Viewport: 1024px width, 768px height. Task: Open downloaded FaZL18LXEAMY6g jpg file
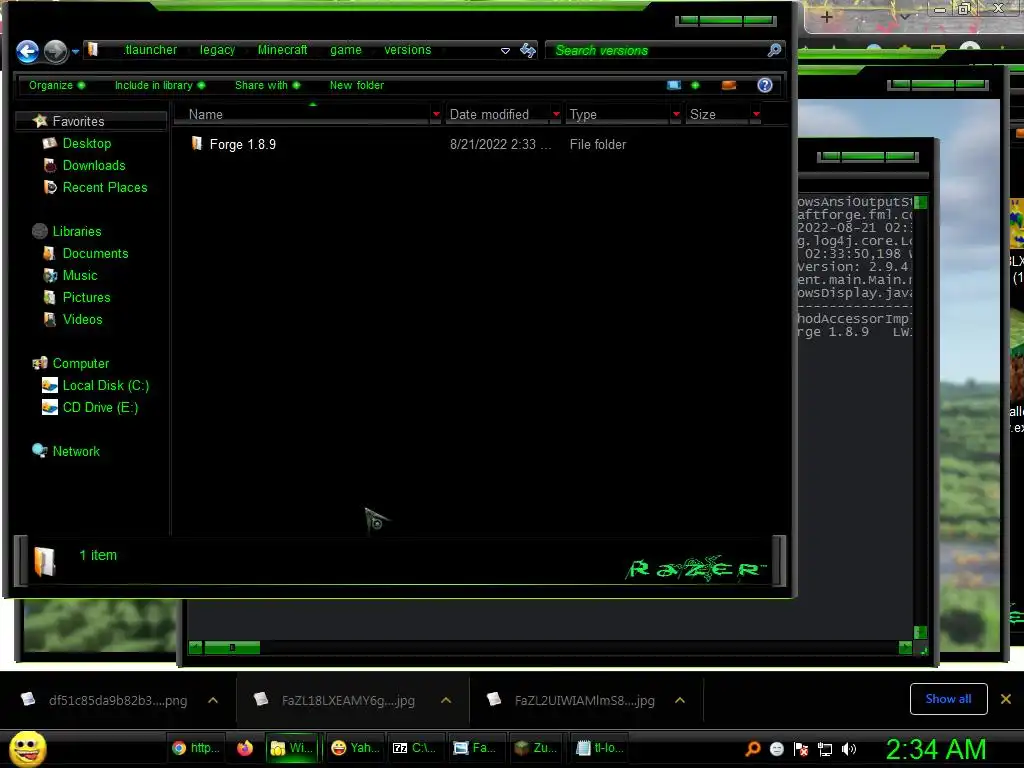(348, 700)
